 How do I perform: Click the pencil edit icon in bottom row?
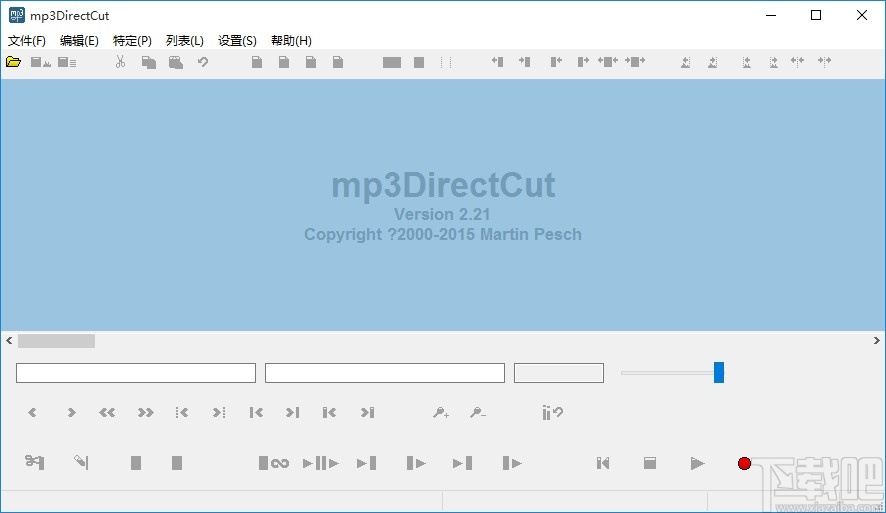[x=81, y=462]
